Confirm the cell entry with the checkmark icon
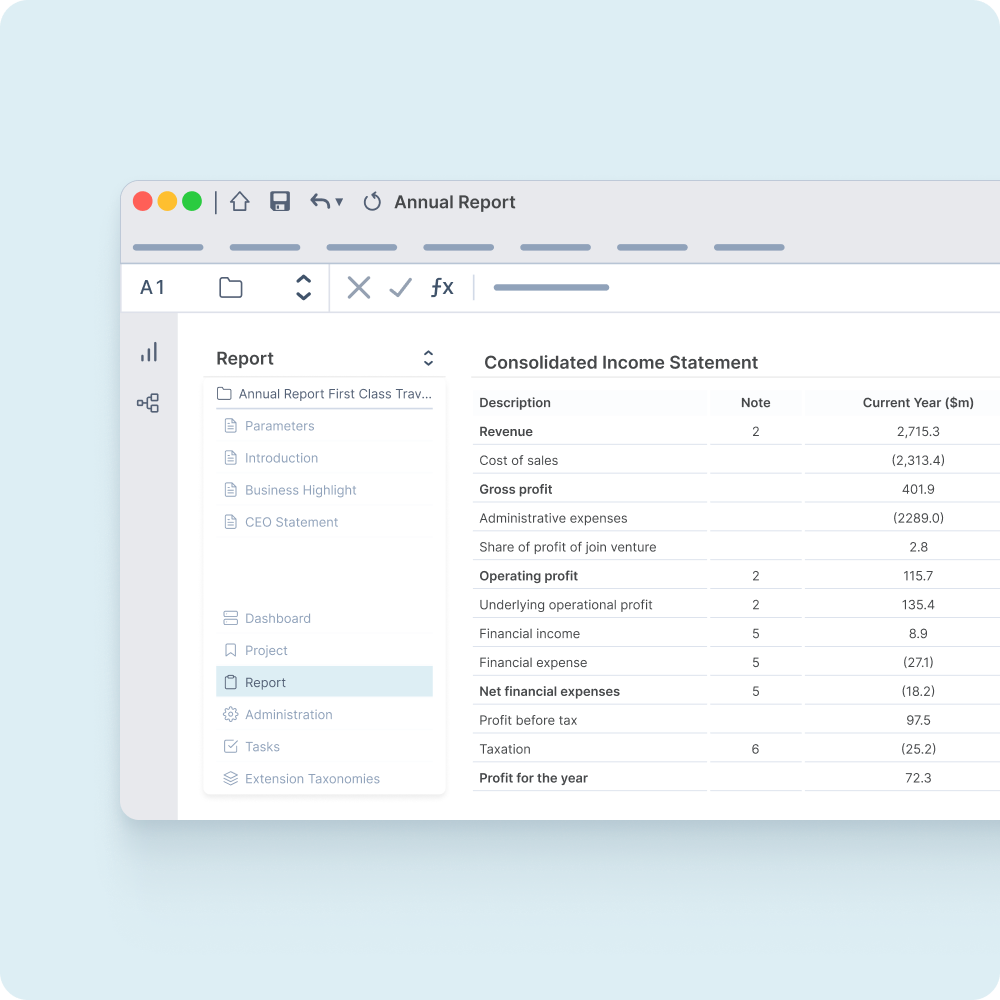Image resolution: width=1000 pixels, height=1000 pixels. pyautogui.click(x=400, y=287)
